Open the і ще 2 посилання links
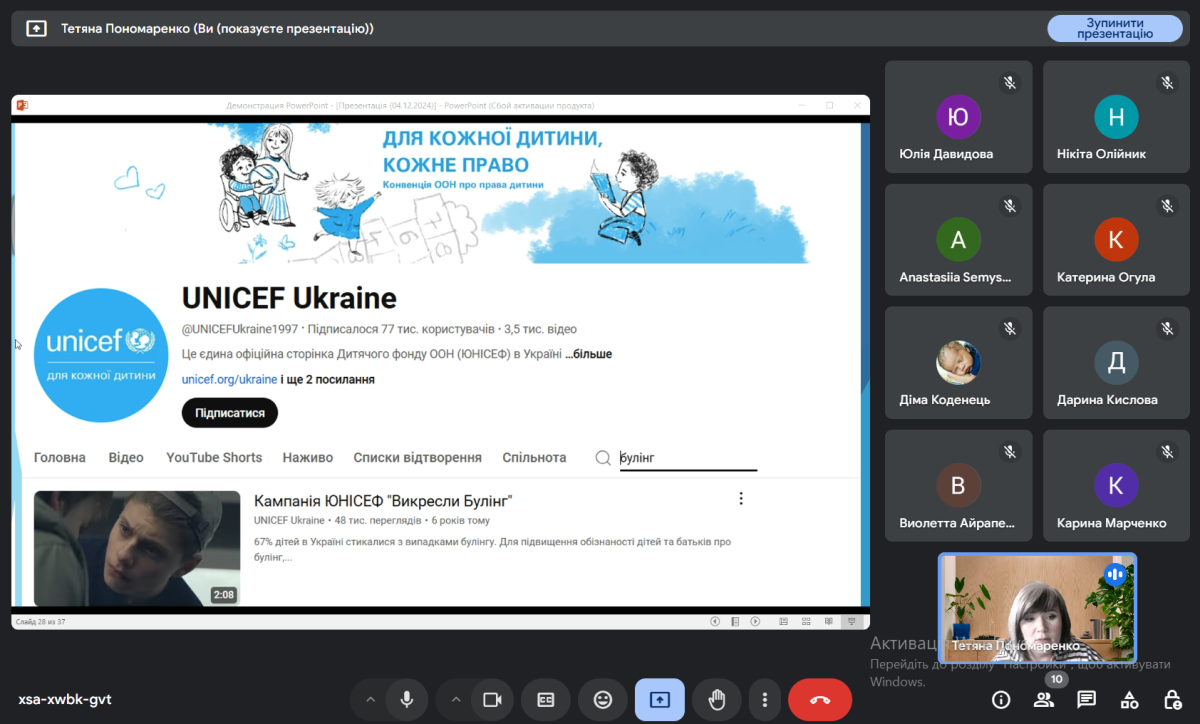Screen dimensions: 1200x724 click(328, 380)
